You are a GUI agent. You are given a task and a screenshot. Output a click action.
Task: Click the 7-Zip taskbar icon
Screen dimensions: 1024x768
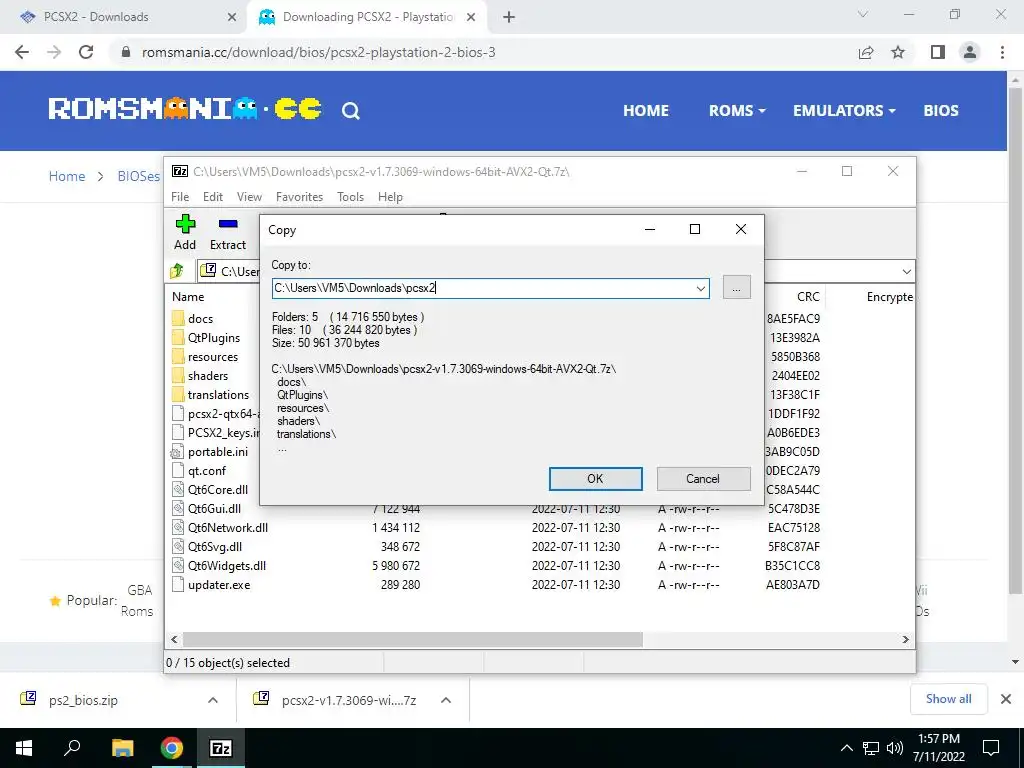(220, 748)
